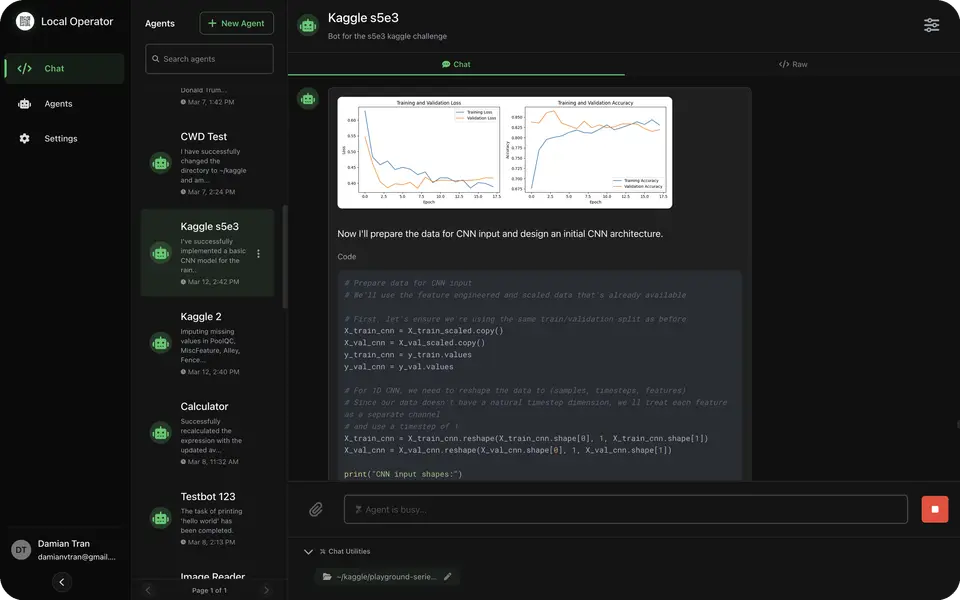Open the chat options sliders icon

(931, 25)
